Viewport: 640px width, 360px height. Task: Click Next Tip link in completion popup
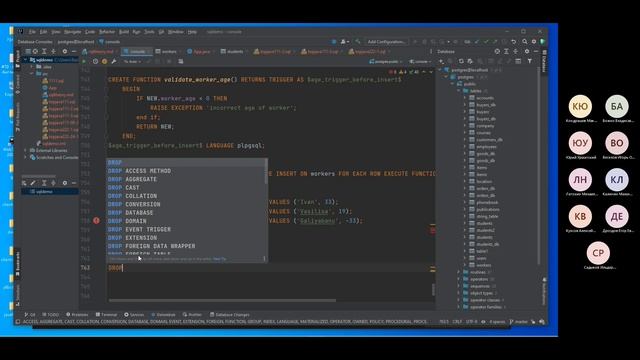[x=219, y=259]
